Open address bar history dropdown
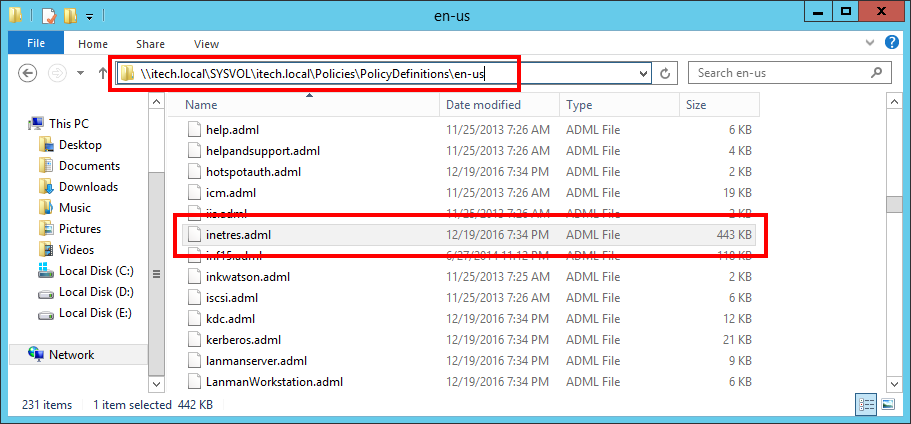This screenshot has width=911, height=424. coord(643,74)
